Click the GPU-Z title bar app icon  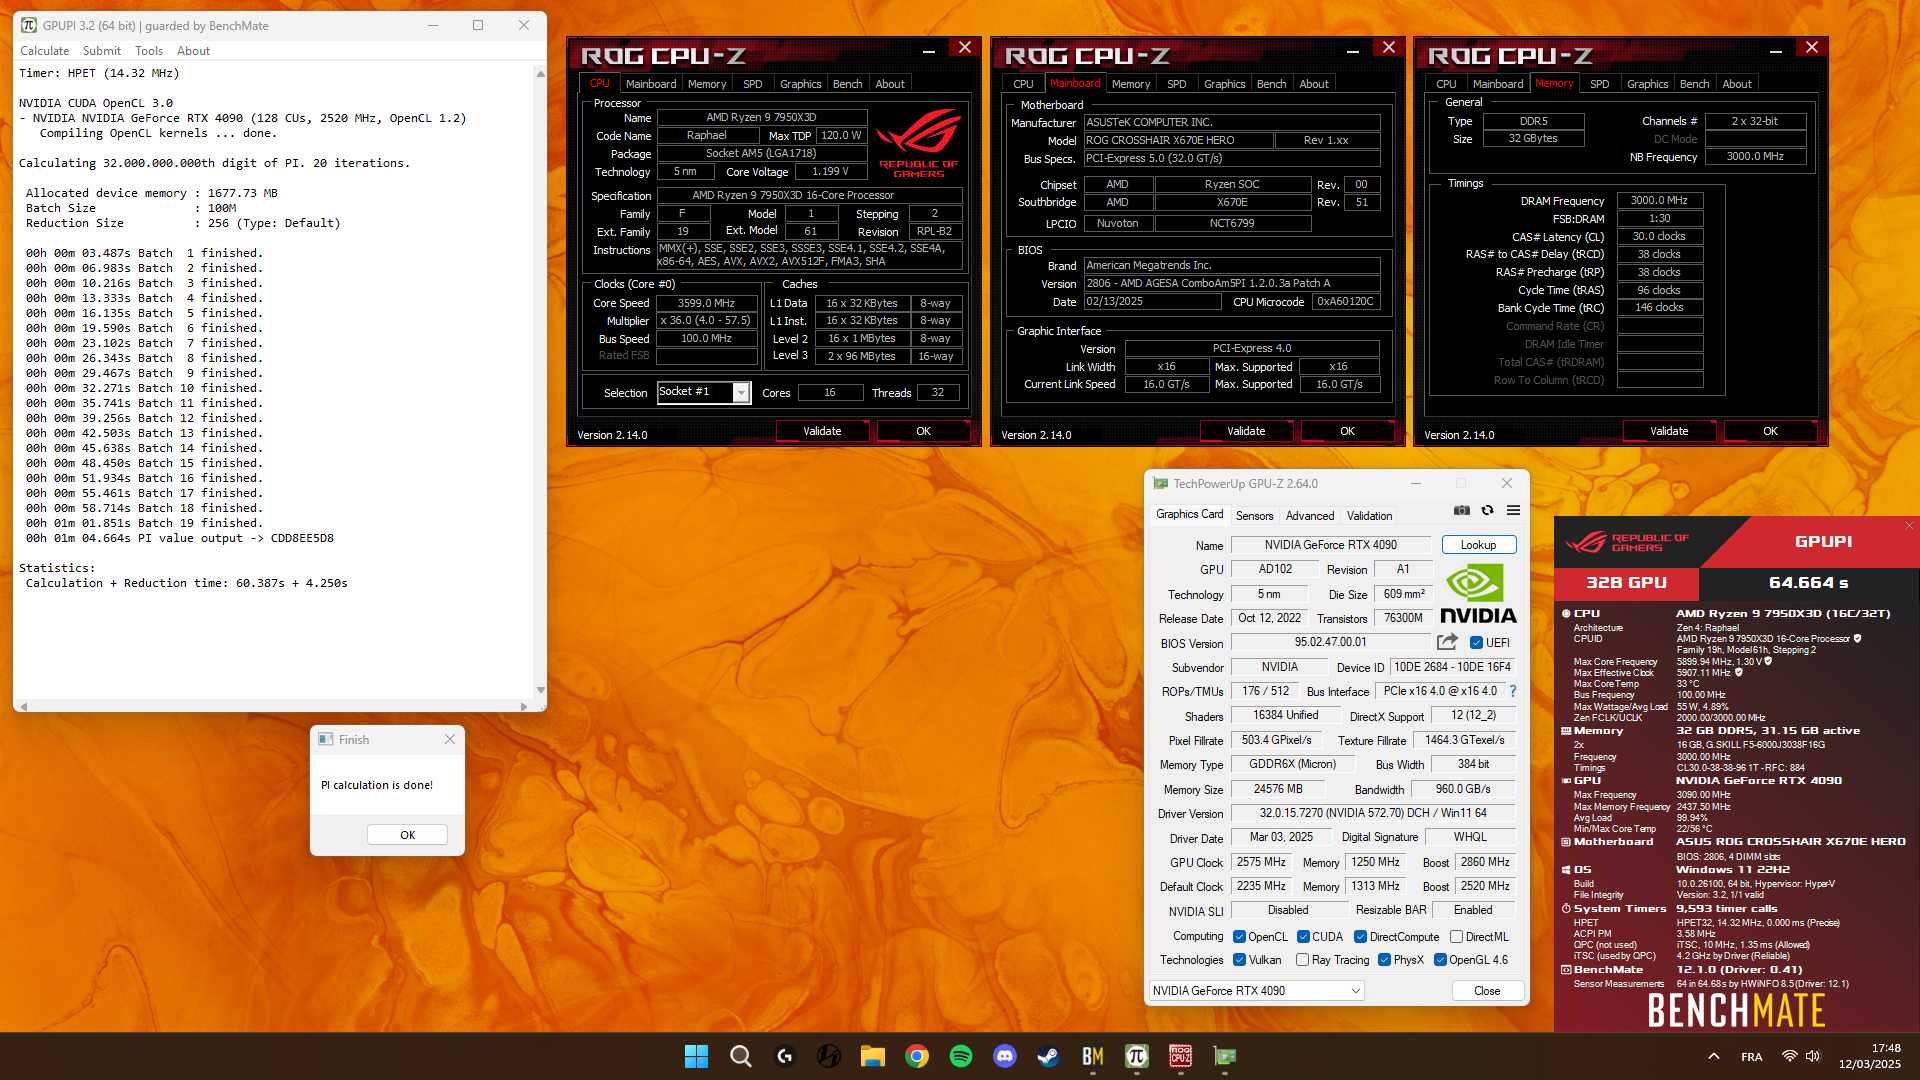pyautogui.click(x=1160, y=483)
